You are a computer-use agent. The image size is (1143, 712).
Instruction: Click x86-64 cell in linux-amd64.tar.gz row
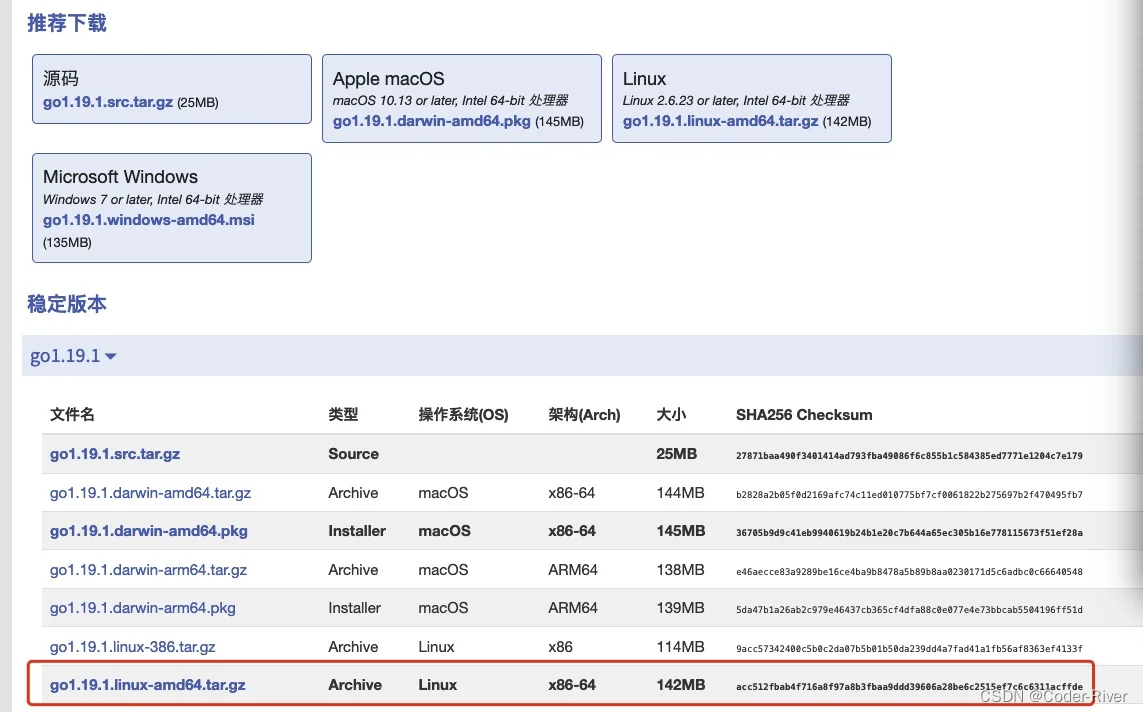pyautogui.click(x=572, y=685)
